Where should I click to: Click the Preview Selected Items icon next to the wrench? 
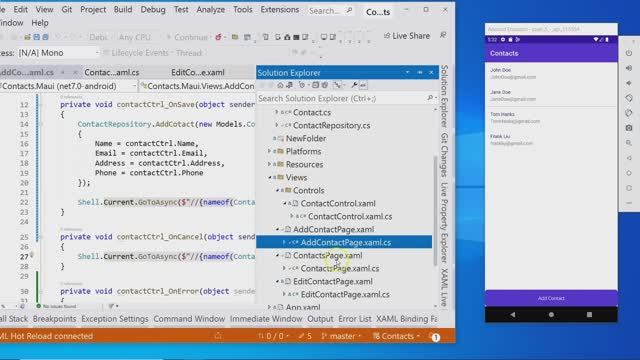pos(363,85)
